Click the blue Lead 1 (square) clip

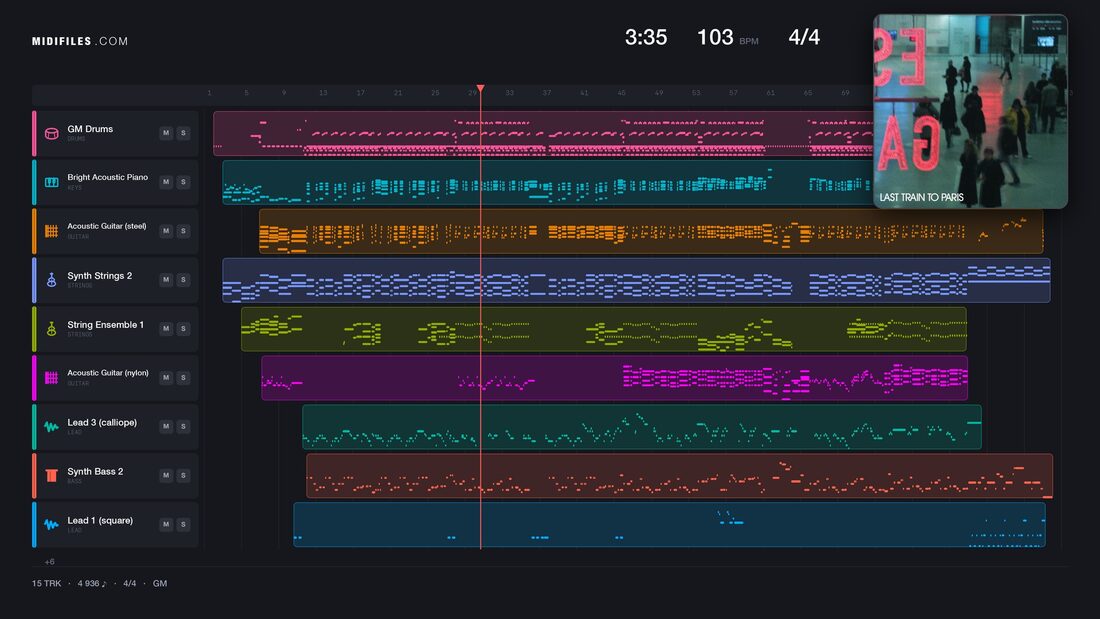click(x=669, y=524)
